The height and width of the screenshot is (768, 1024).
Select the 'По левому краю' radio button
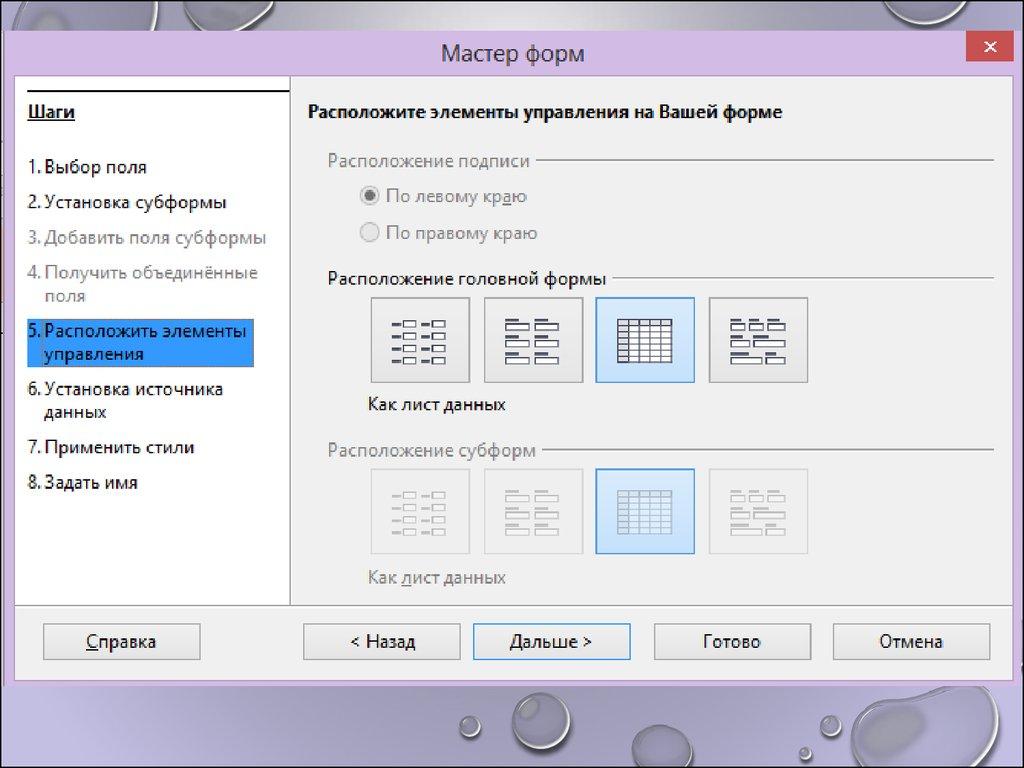point(370,197)
